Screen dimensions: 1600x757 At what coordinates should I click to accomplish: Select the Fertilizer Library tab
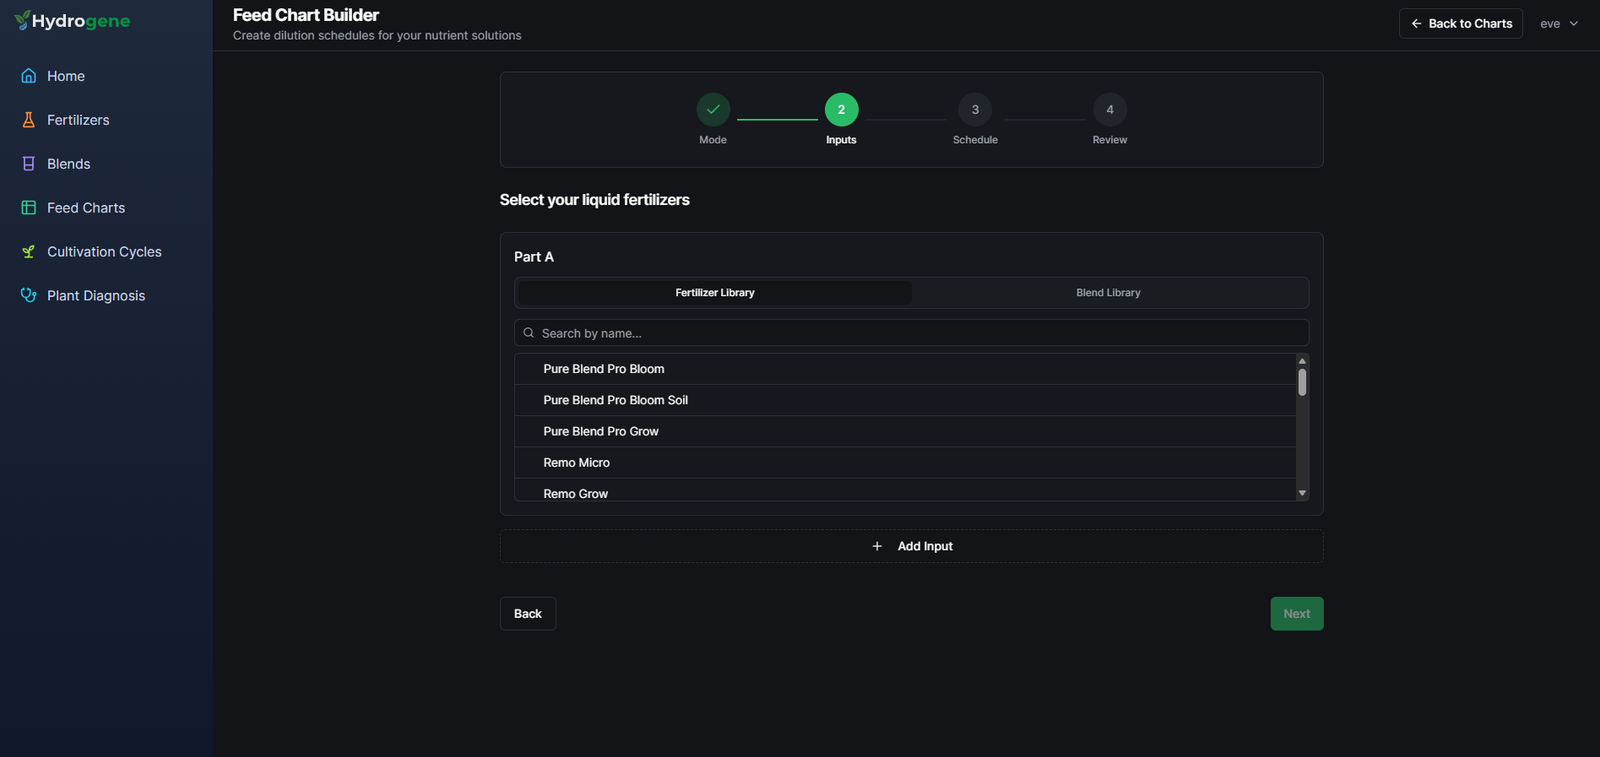point(714,293)
